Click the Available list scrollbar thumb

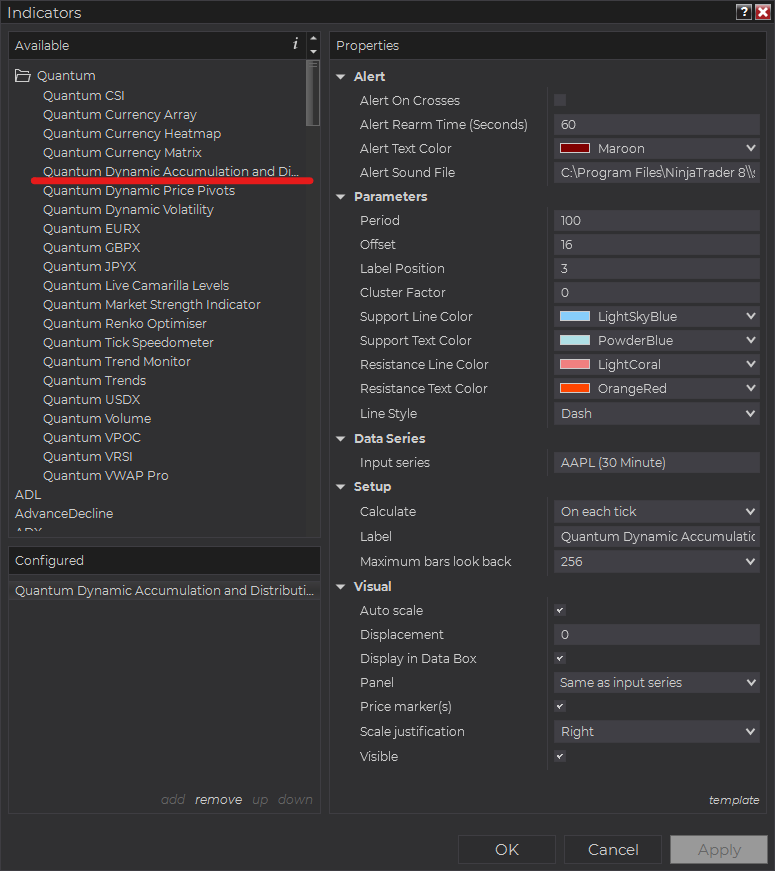pyautogui.click(x=313, y=93)
